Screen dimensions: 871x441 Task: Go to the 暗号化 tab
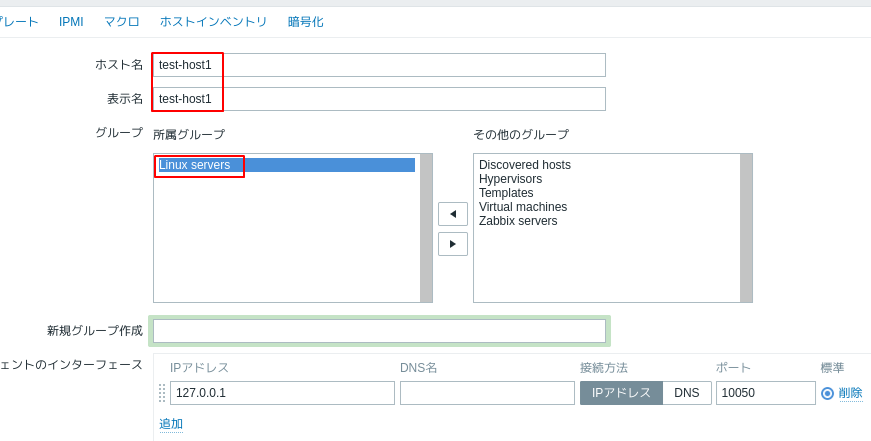[x=306, y=22]
